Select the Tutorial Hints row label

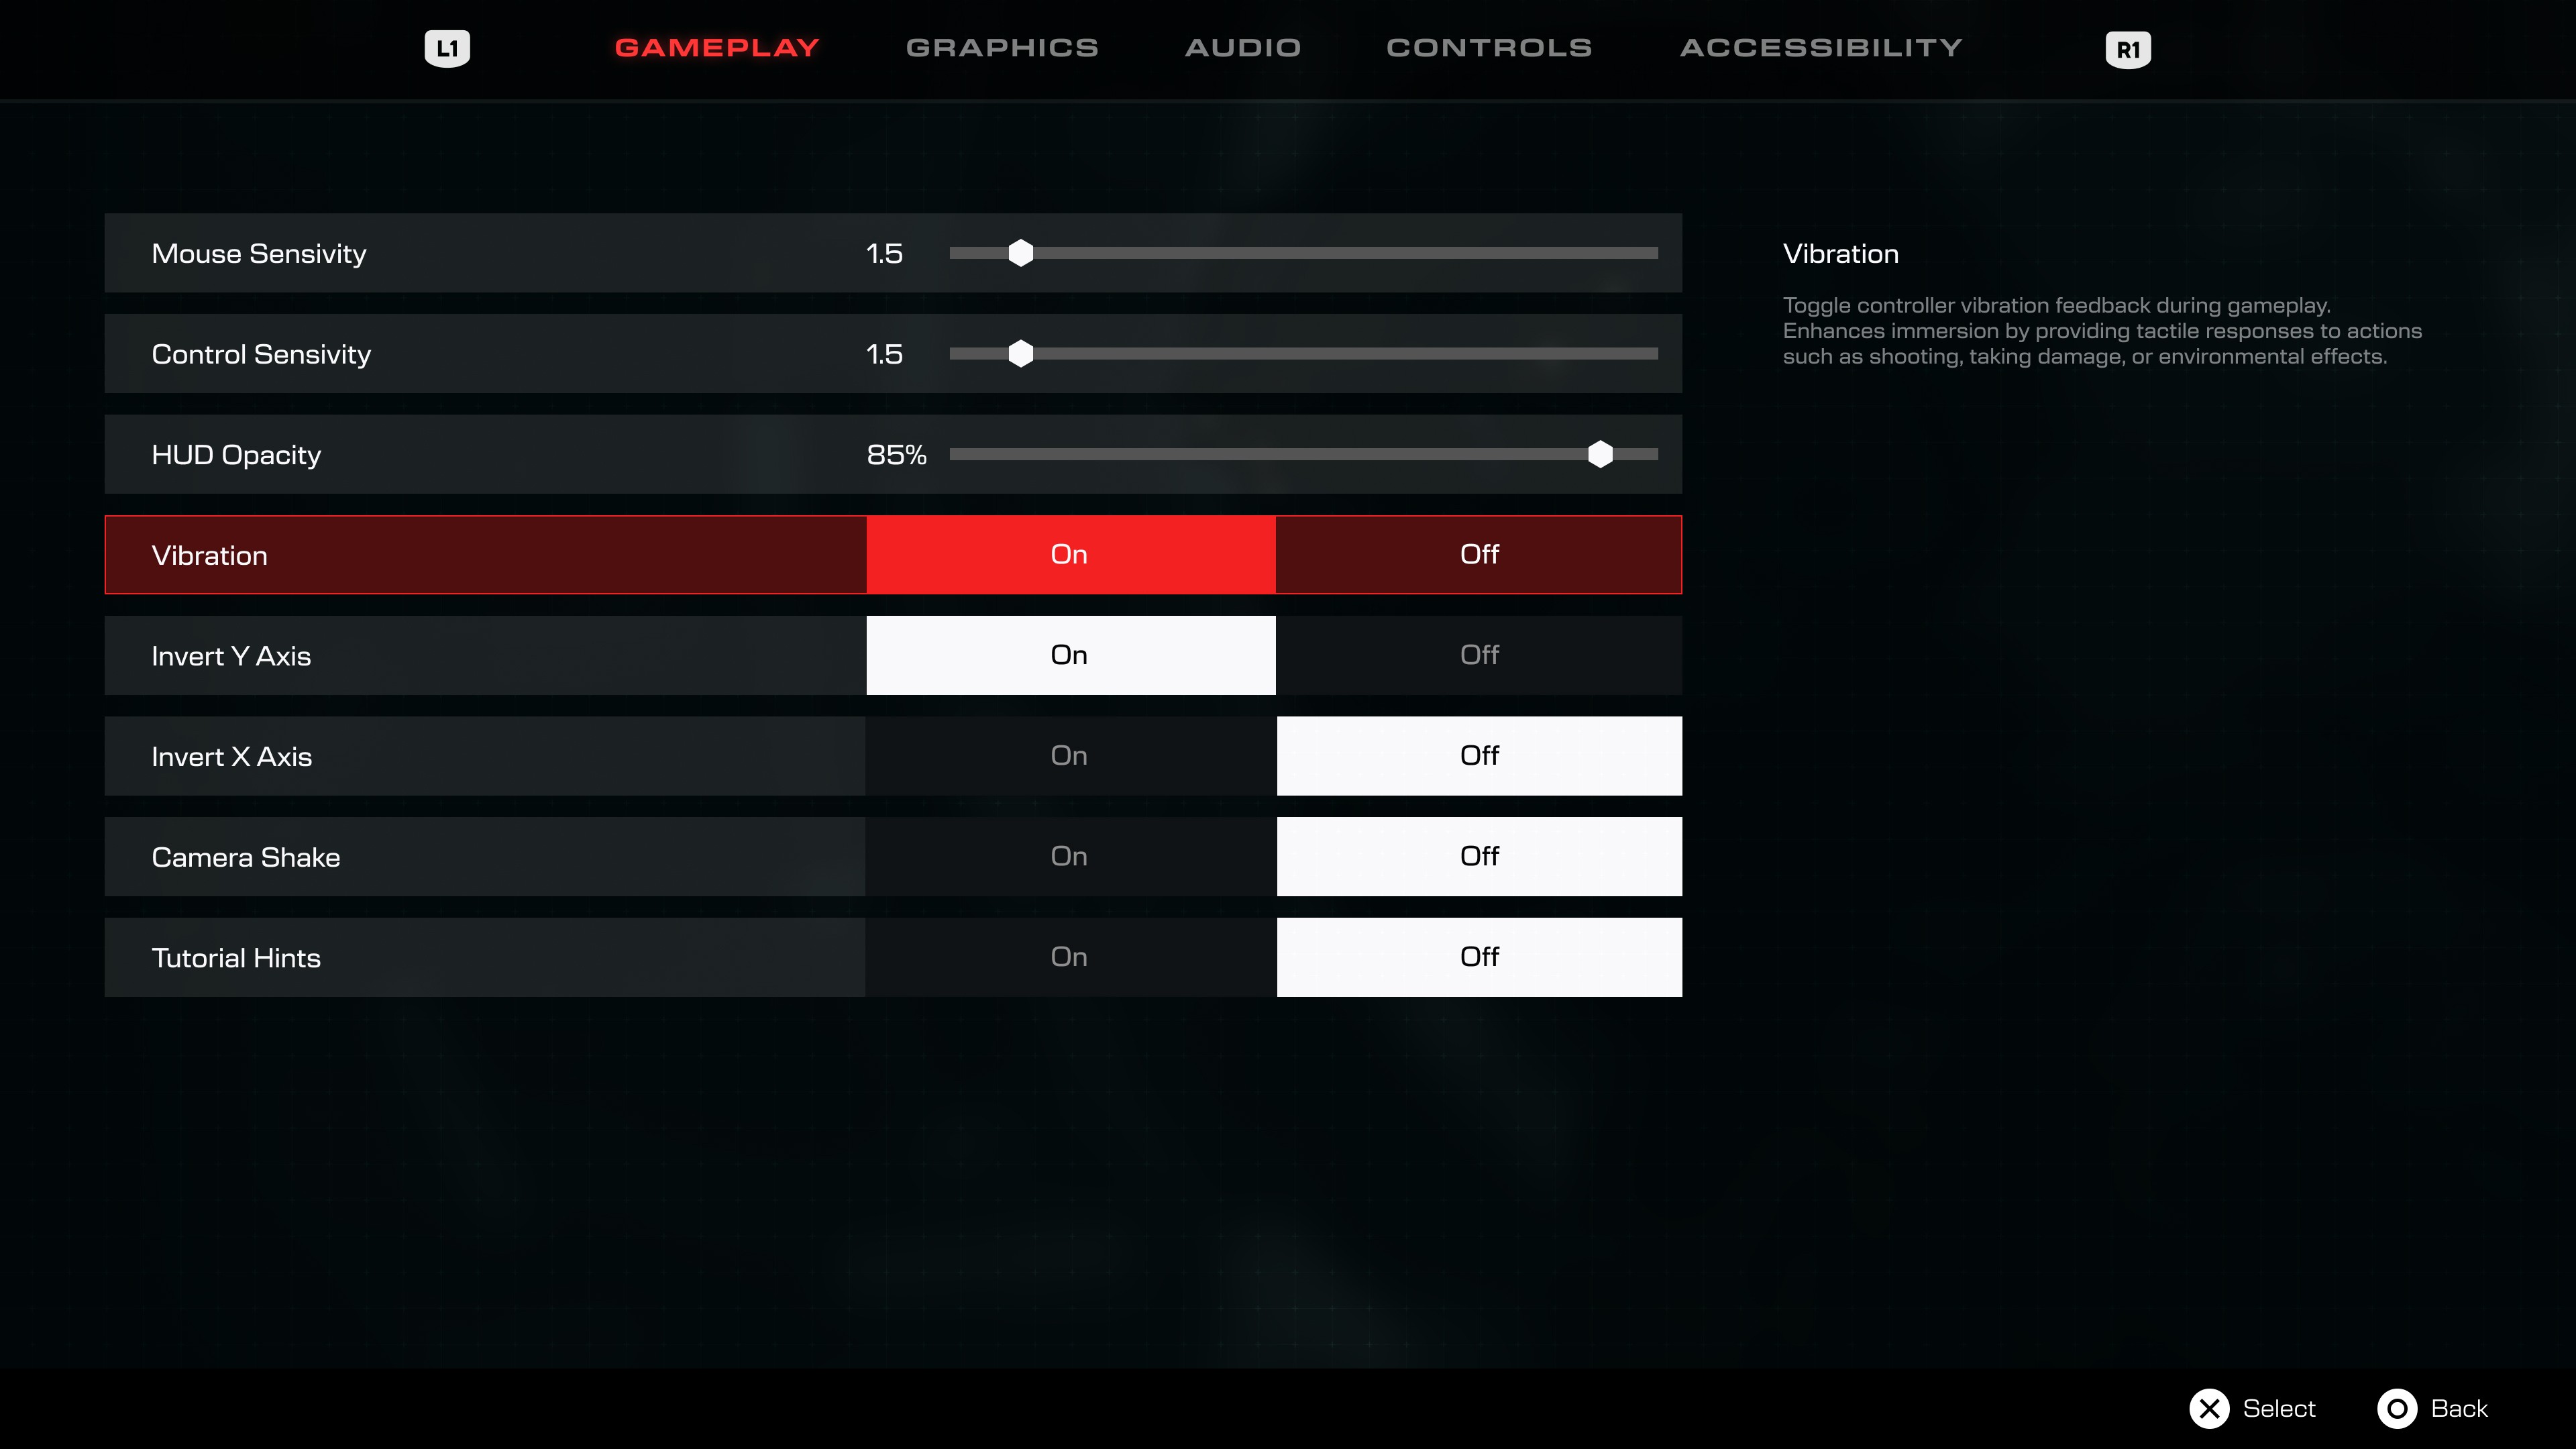(236, 957)
